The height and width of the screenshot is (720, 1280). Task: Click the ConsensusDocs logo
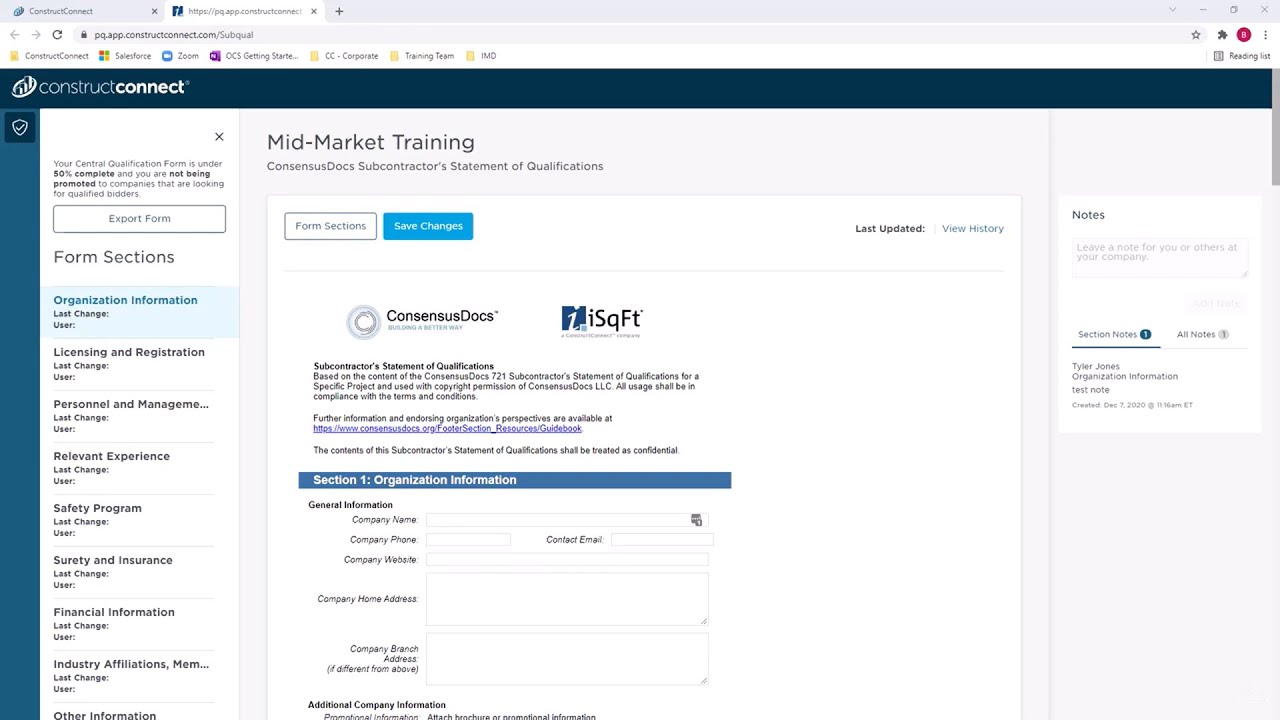(x=422, y=321)
